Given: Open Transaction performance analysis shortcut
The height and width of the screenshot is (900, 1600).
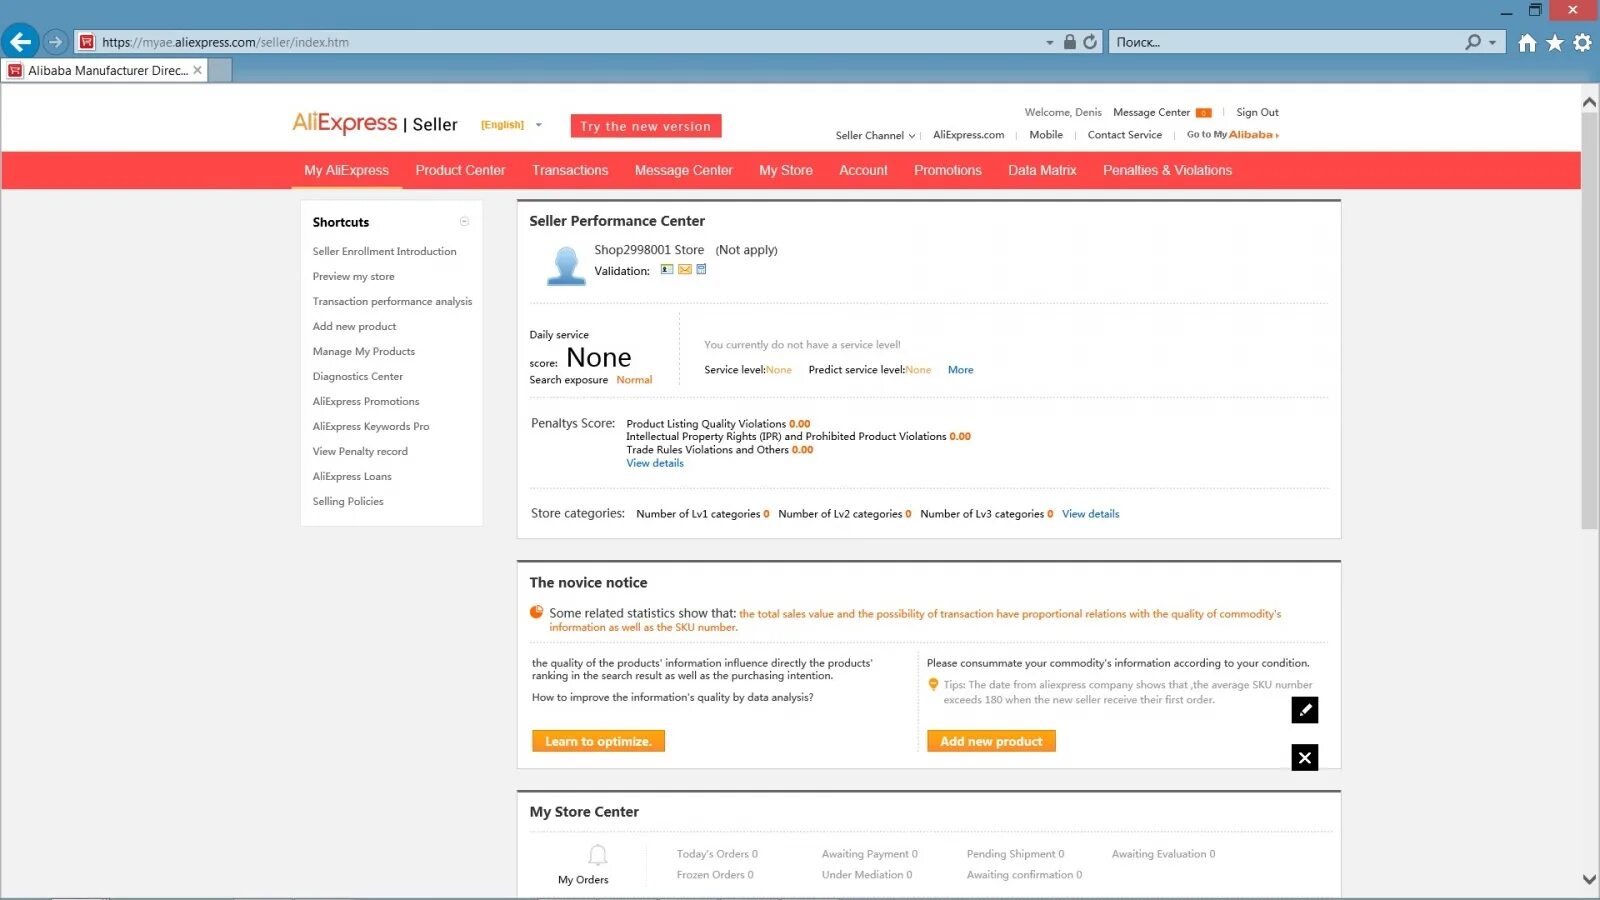Looking at the screenshot, I should click(392, 302).
